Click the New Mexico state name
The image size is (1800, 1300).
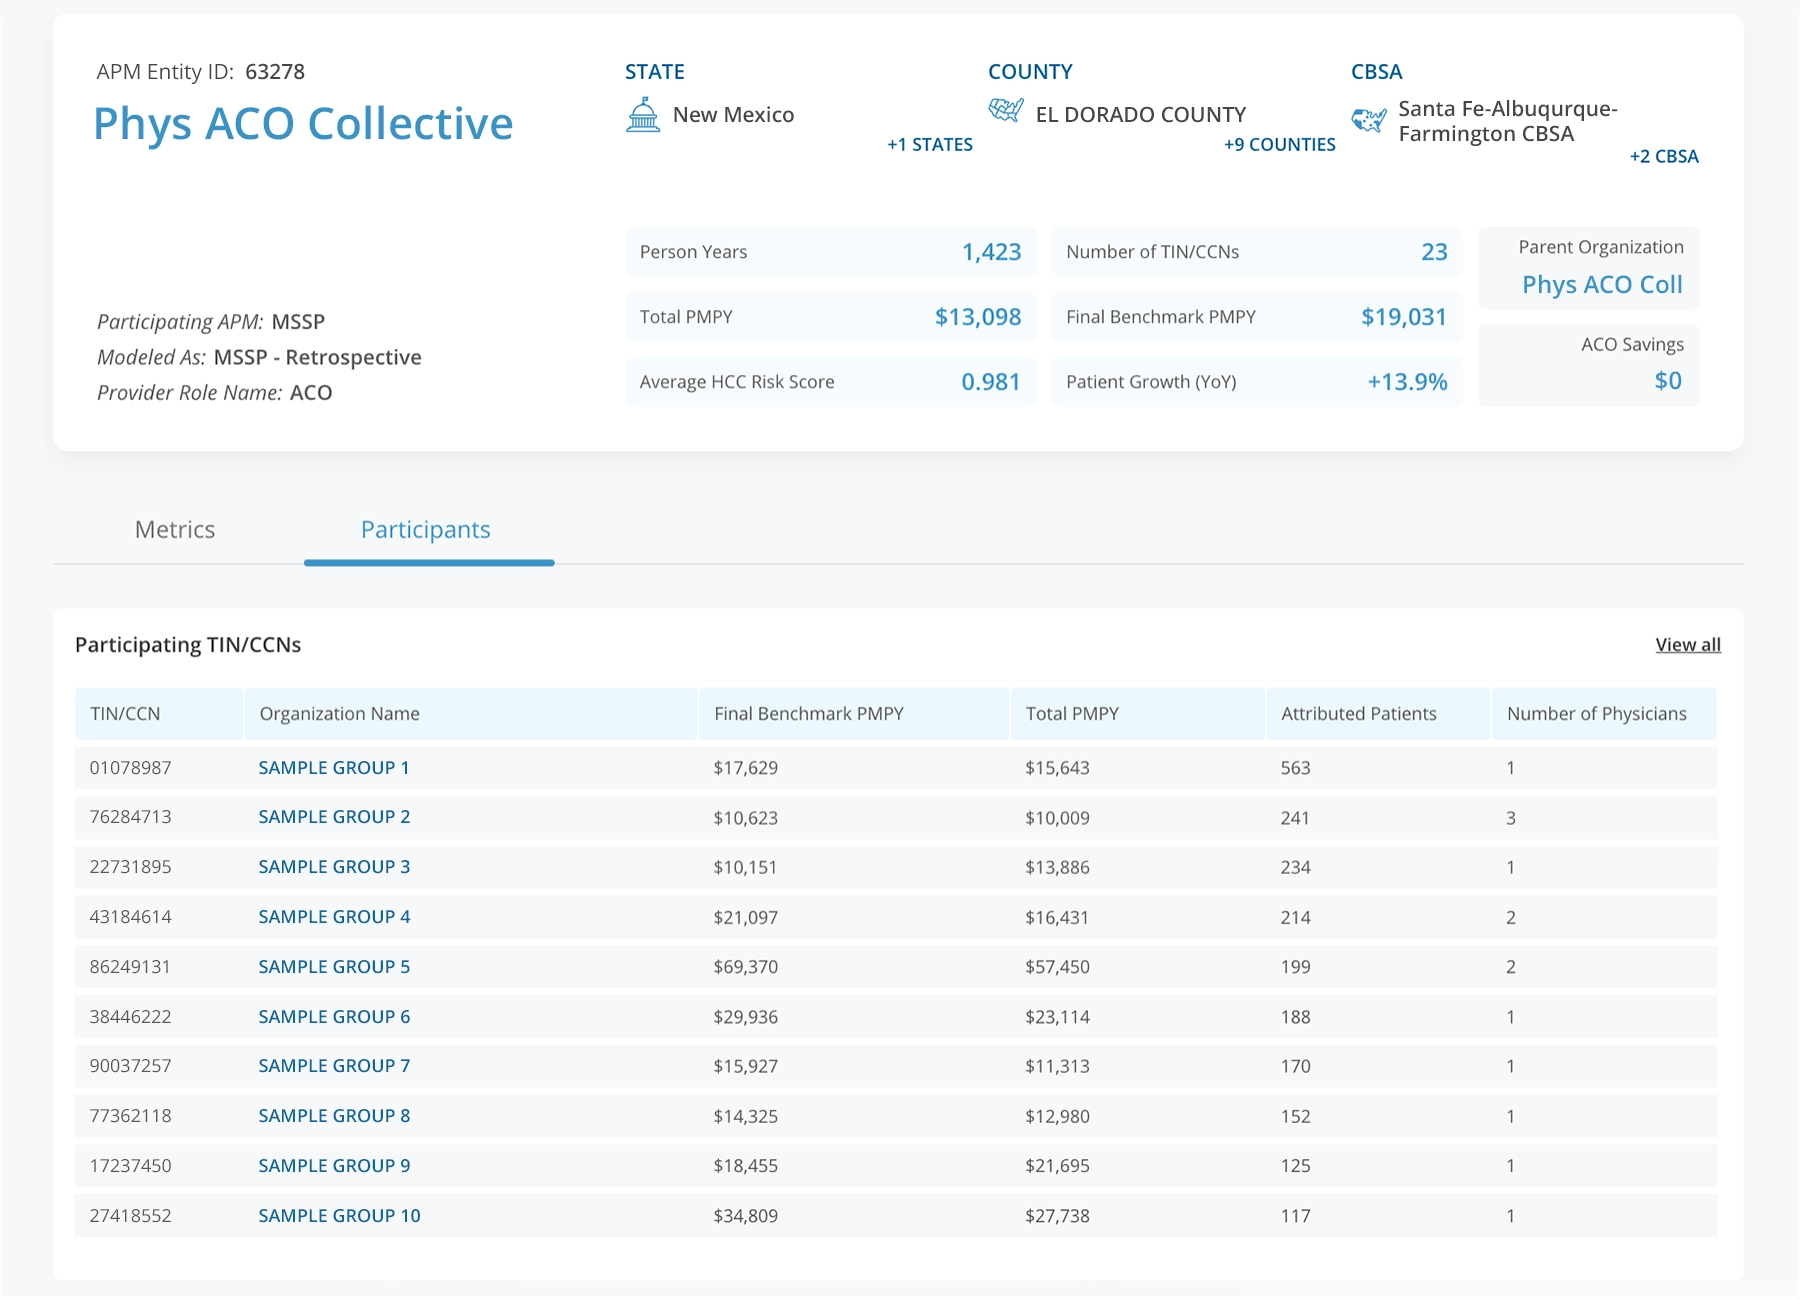[x=733, y=115]
